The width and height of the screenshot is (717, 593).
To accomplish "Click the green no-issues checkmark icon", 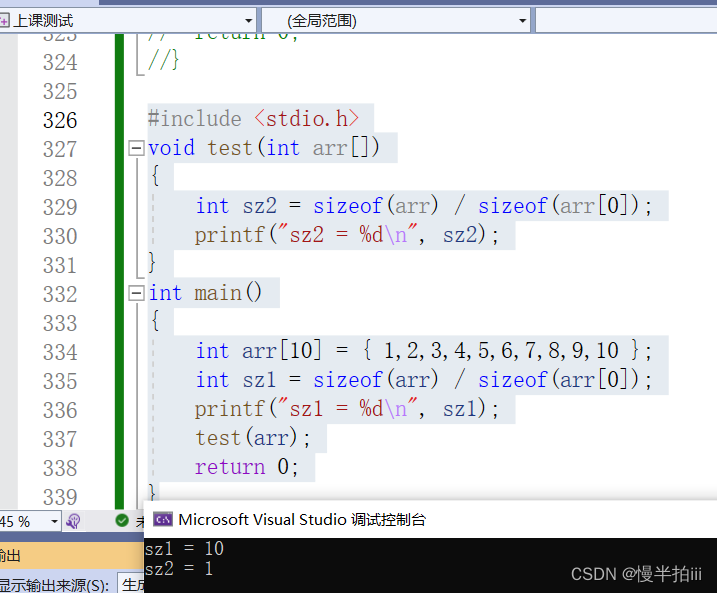I will click(x=122, y=520).
